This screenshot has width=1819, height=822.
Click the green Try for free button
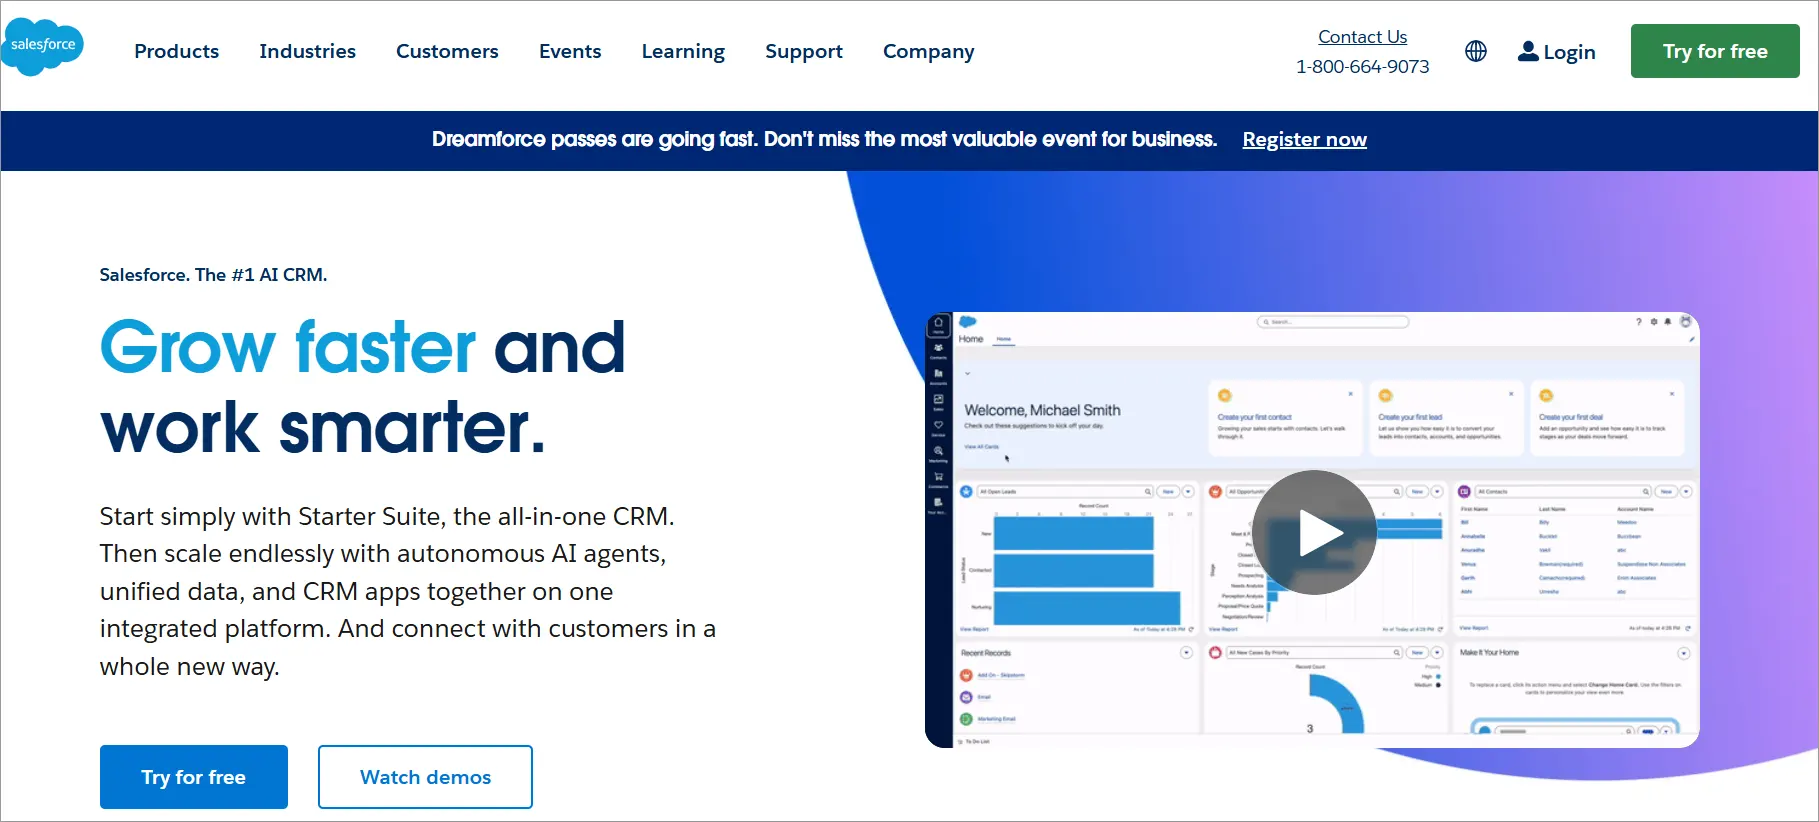(1715, 51)
